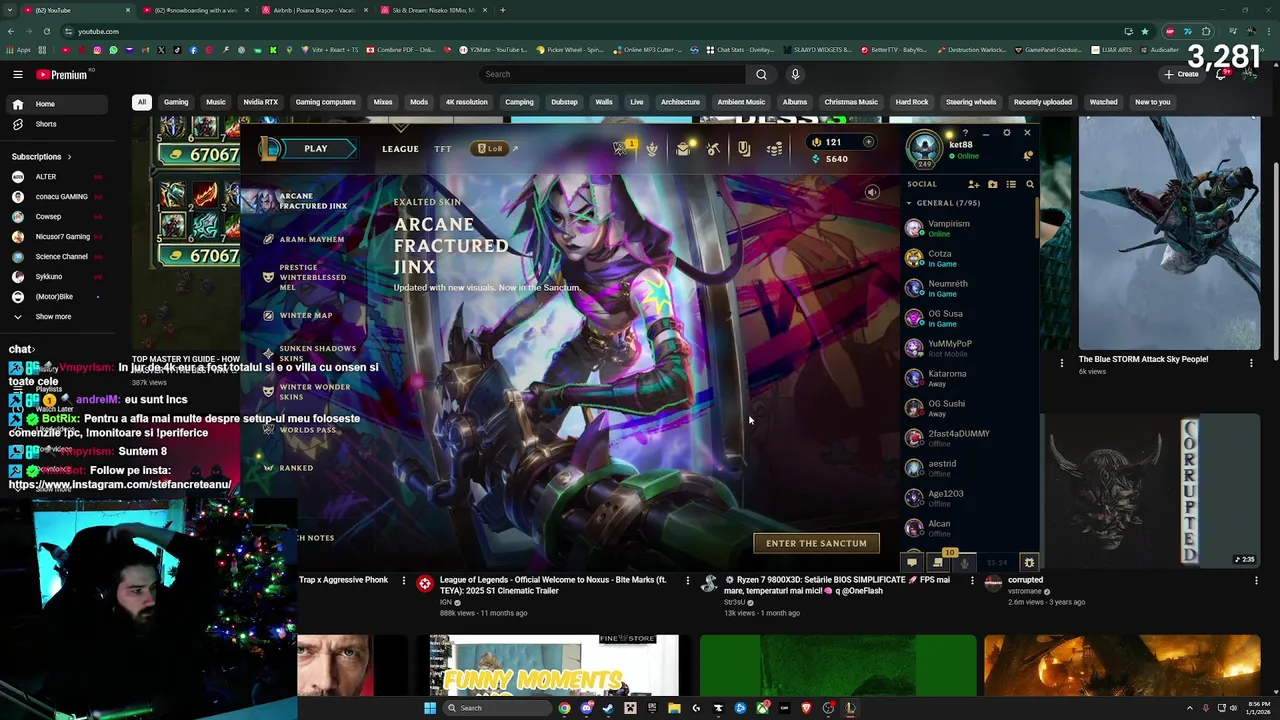This screenshot has width=1280, height=720.
Task: Collapse the GENERAL friends group
Action: (909, 203)
